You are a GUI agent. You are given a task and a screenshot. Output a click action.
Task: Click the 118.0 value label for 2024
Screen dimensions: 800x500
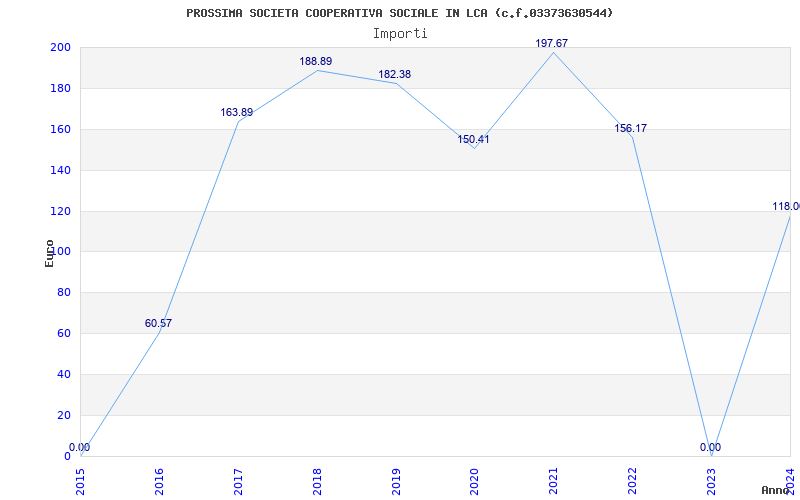tap(786, 207)
